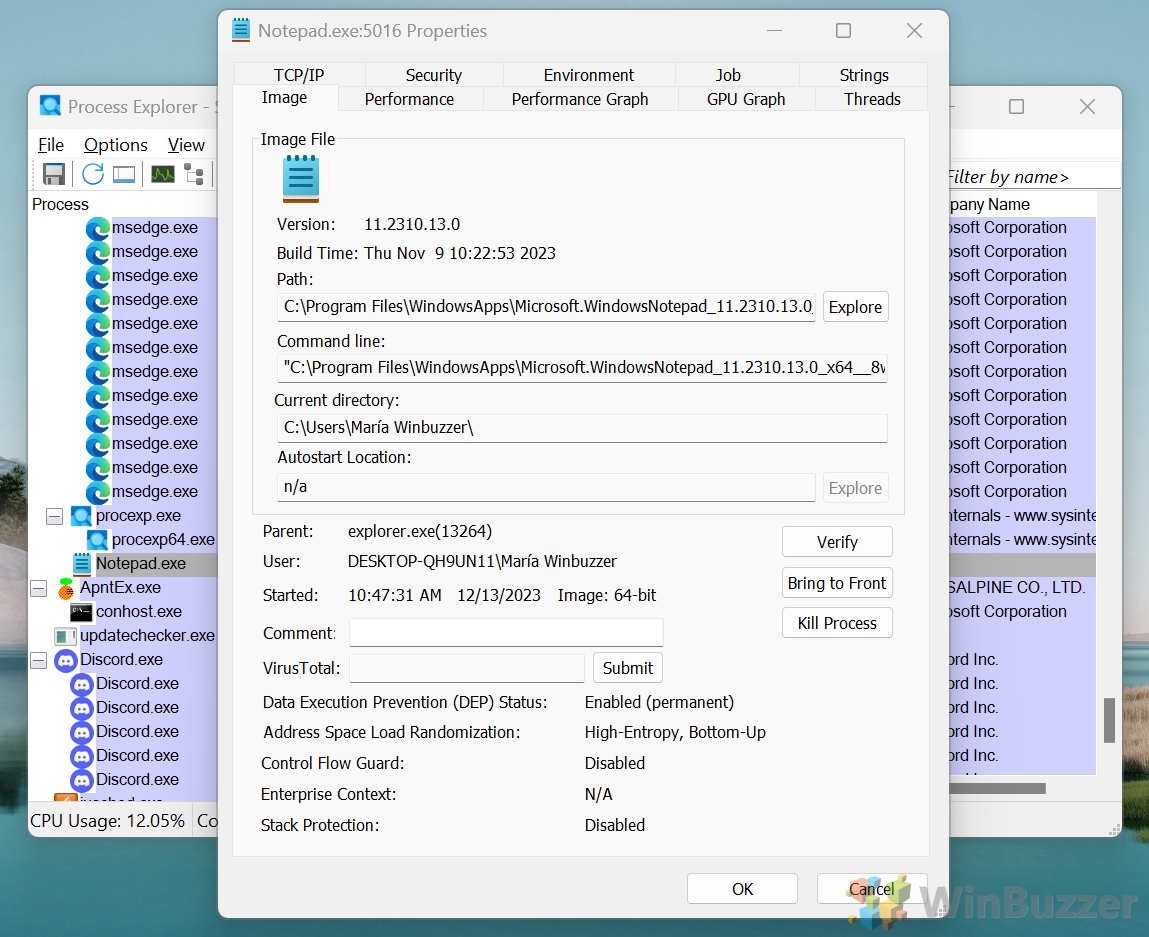Toggle the process tree view icon
This screenshot has width=1149, height=937.
(x=194, y=174)
